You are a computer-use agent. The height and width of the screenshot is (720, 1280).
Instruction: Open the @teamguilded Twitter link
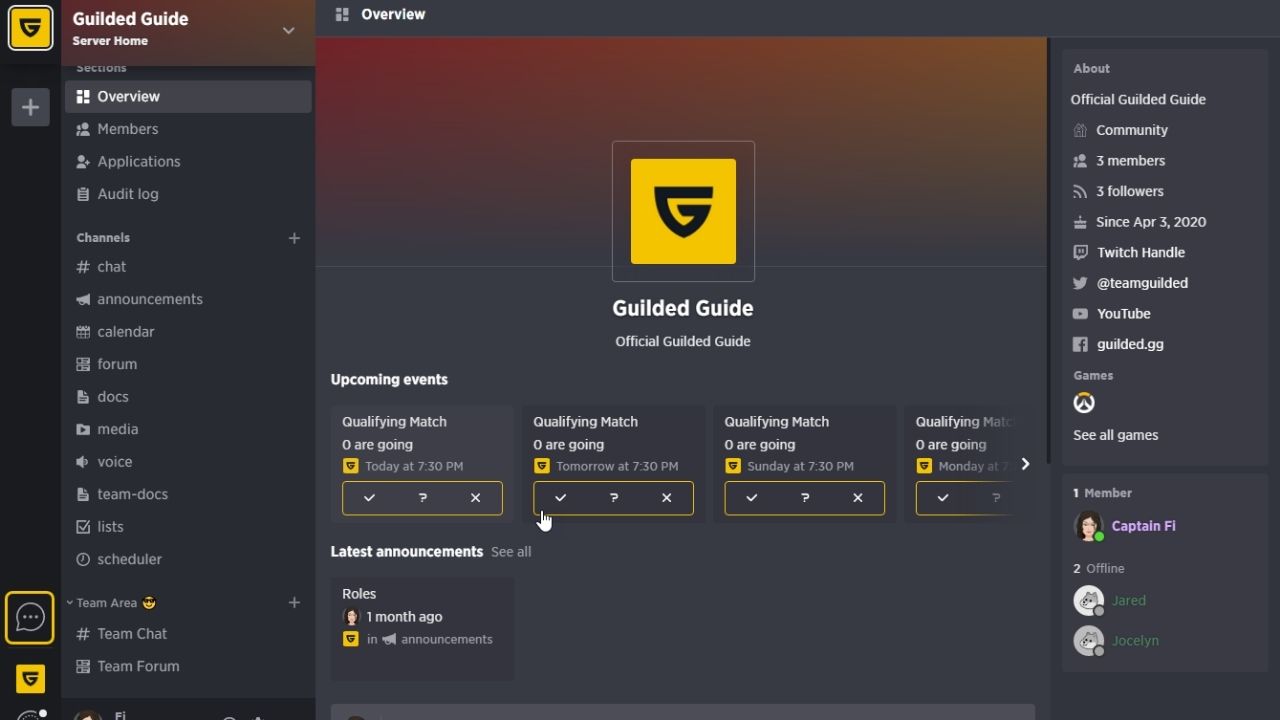point(1142,283)
